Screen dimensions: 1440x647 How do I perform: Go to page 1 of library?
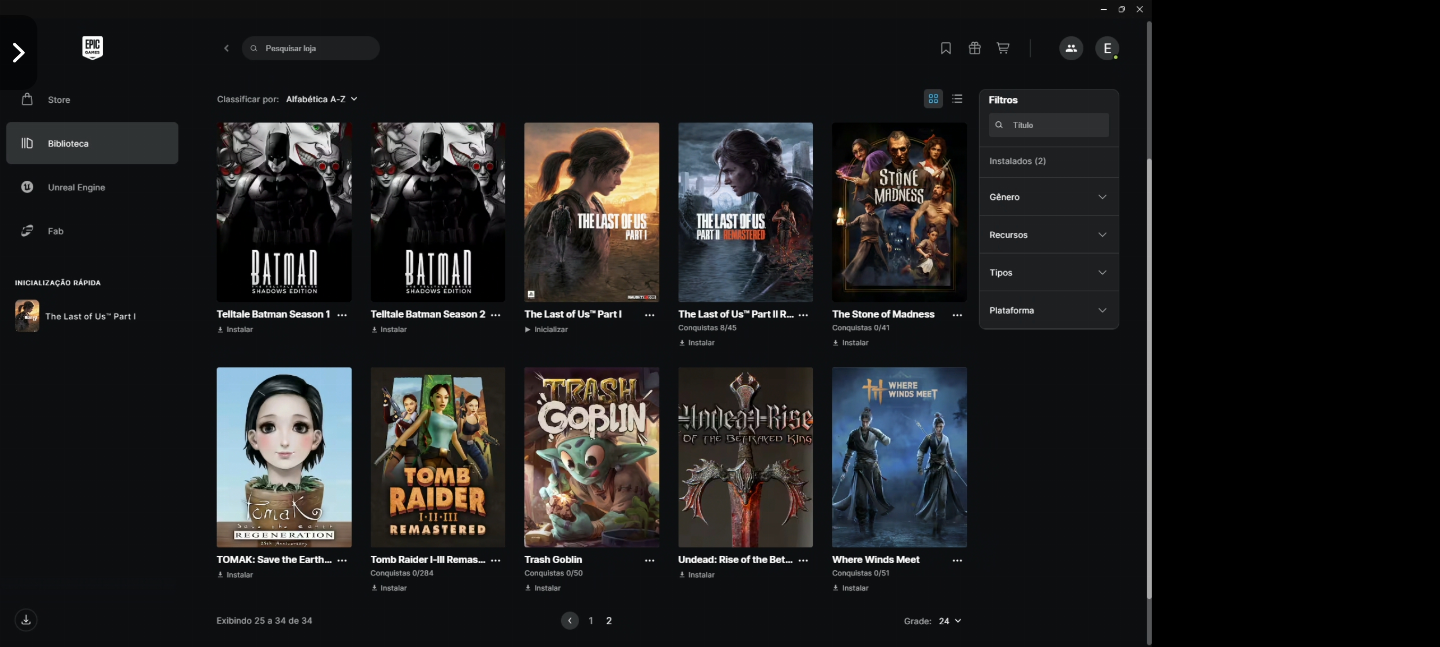(x=591, y=621)
